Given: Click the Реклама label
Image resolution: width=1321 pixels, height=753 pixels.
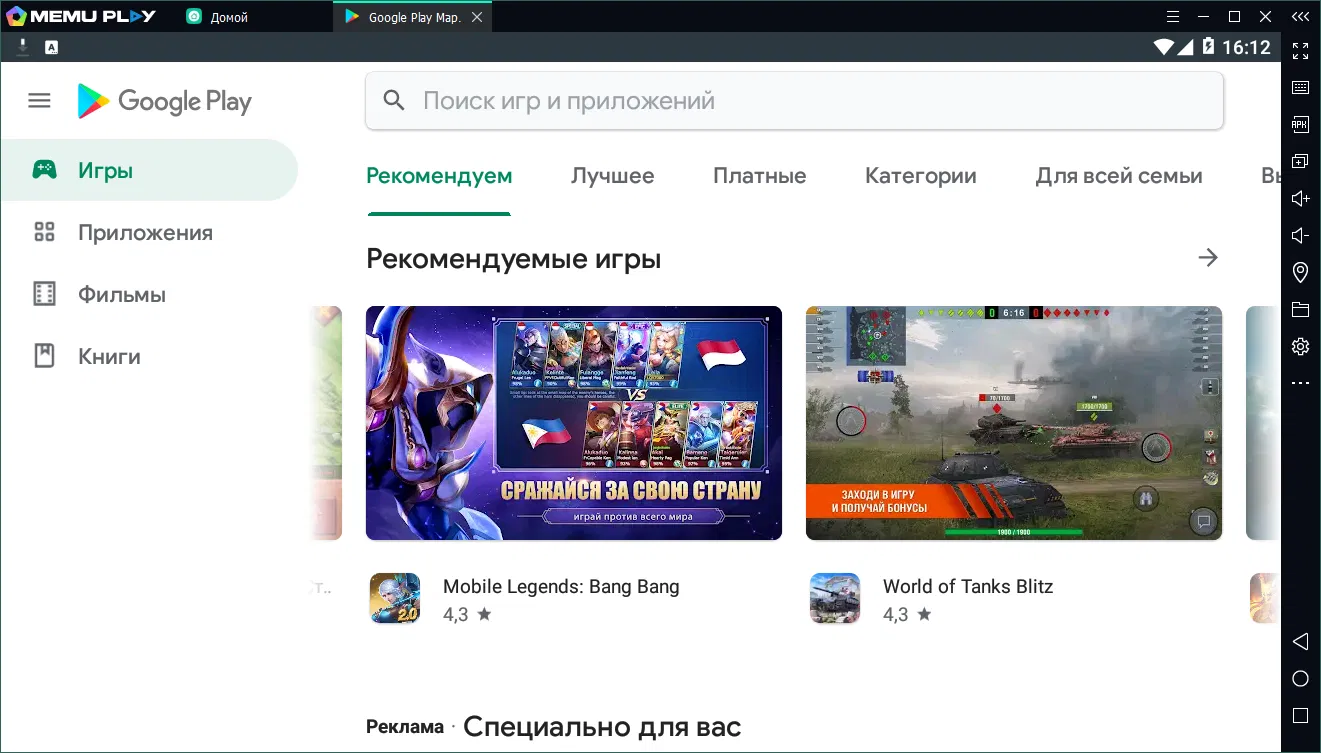Looking at the screenshot, I should pos(405,727).
